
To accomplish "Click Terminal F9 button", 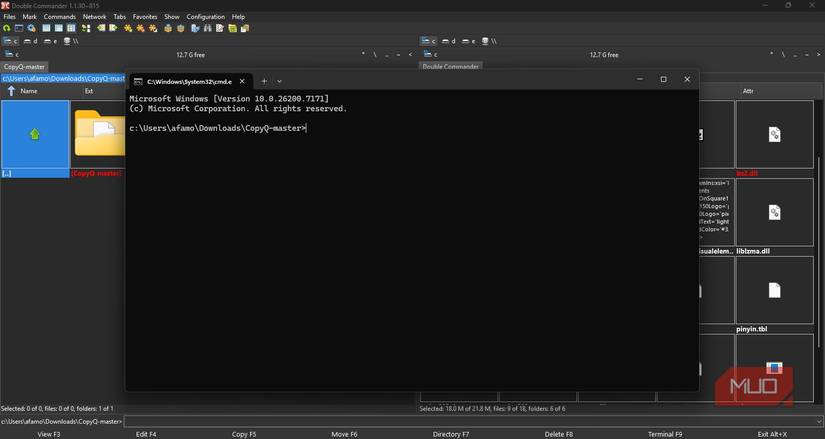I will tap(665, 434).
